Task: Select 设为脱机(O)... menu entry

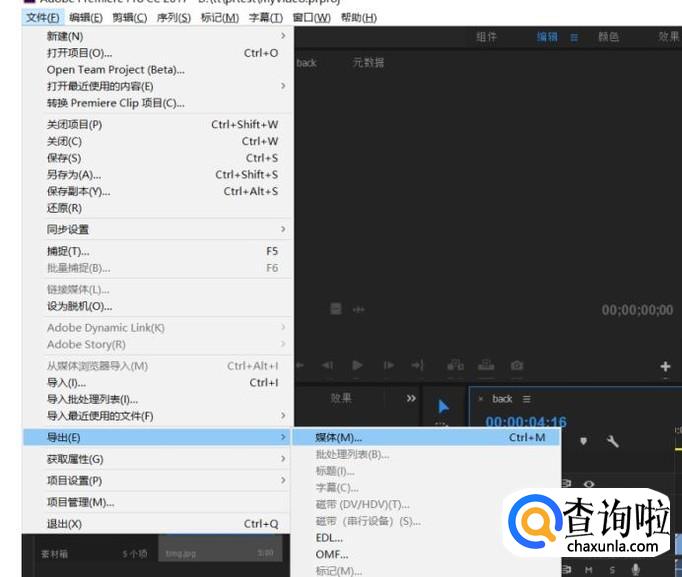Action: [157, 306]
